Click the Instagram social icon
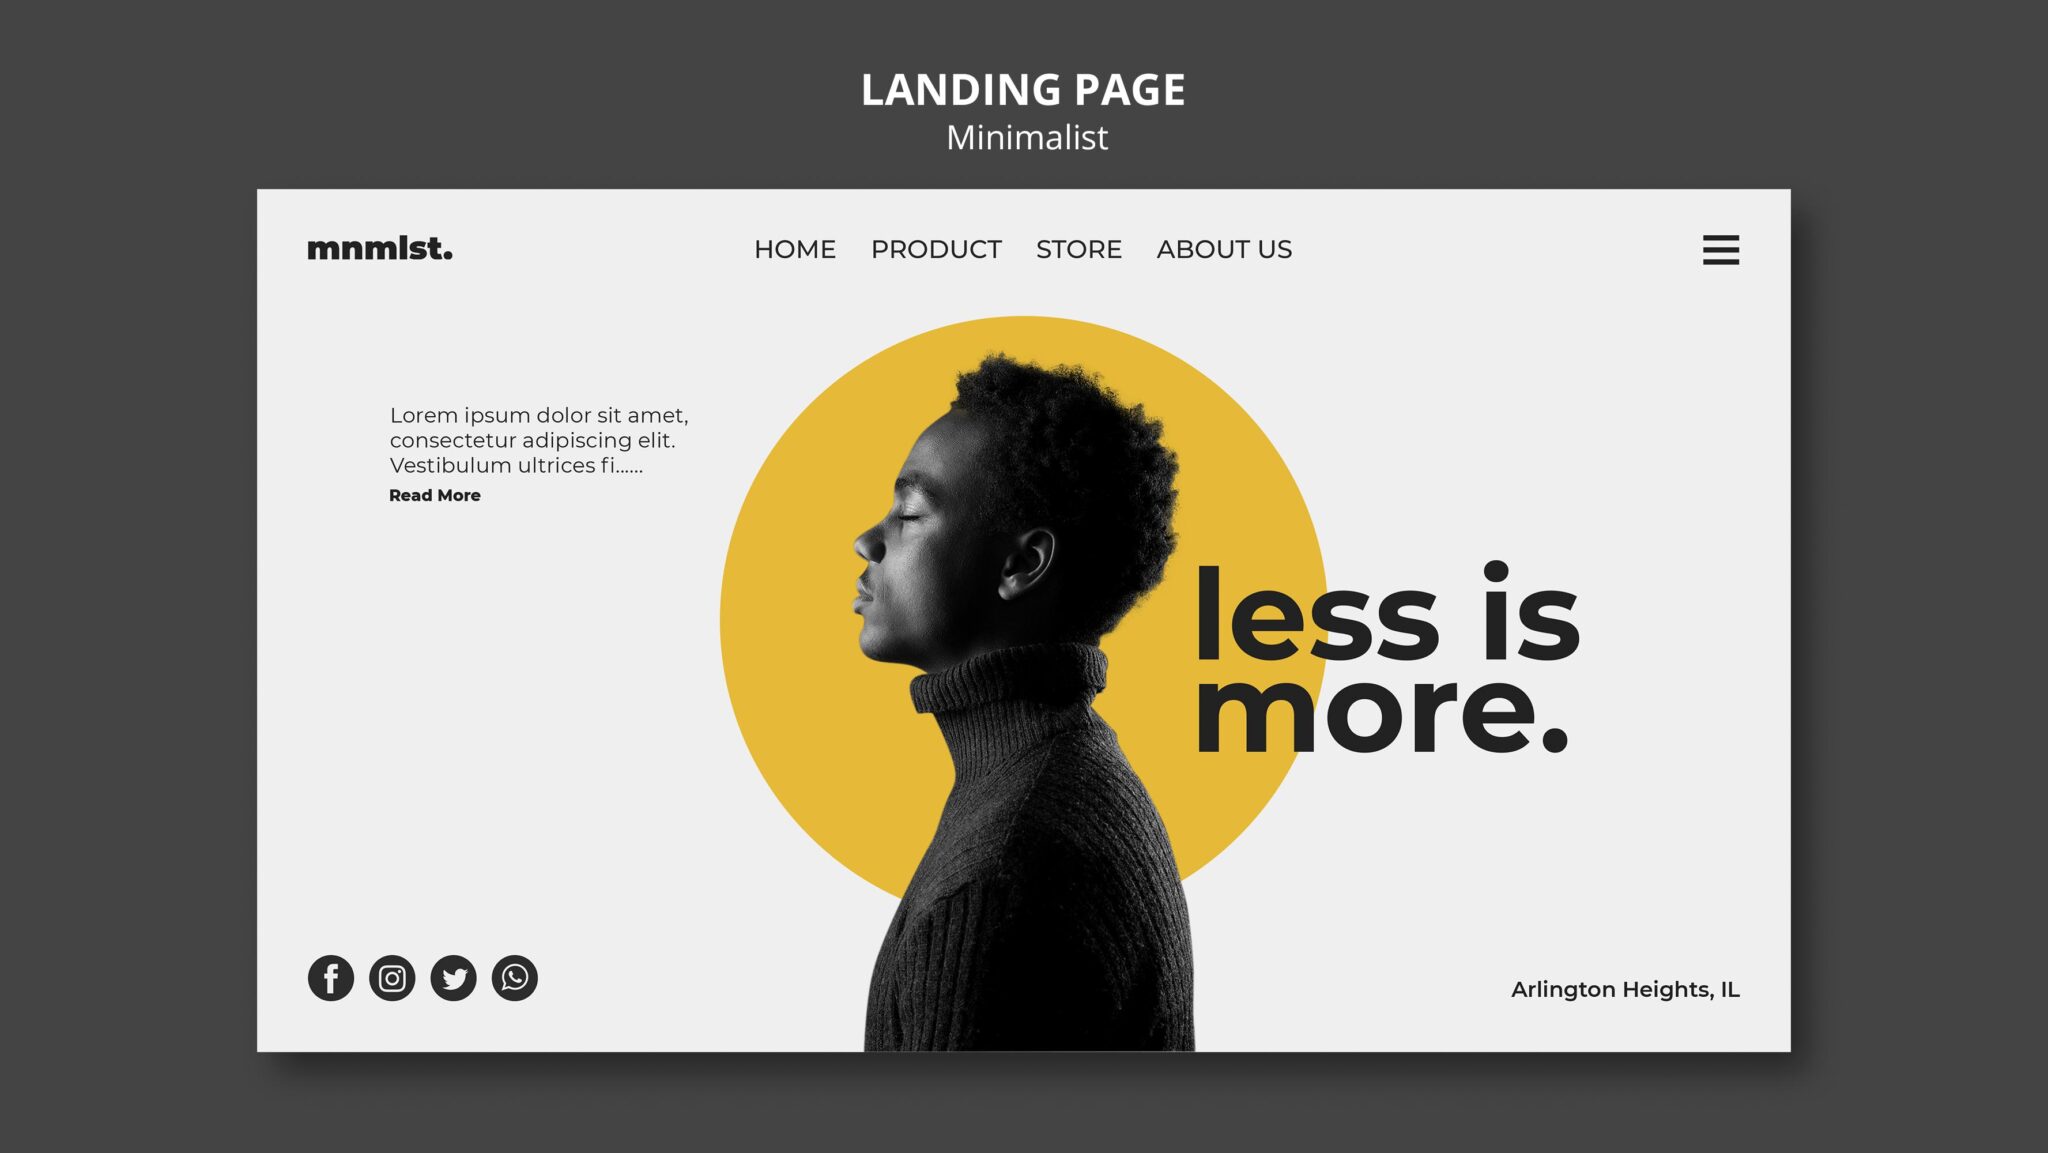Screen dimensions: 2048x1153 [391, 977]
